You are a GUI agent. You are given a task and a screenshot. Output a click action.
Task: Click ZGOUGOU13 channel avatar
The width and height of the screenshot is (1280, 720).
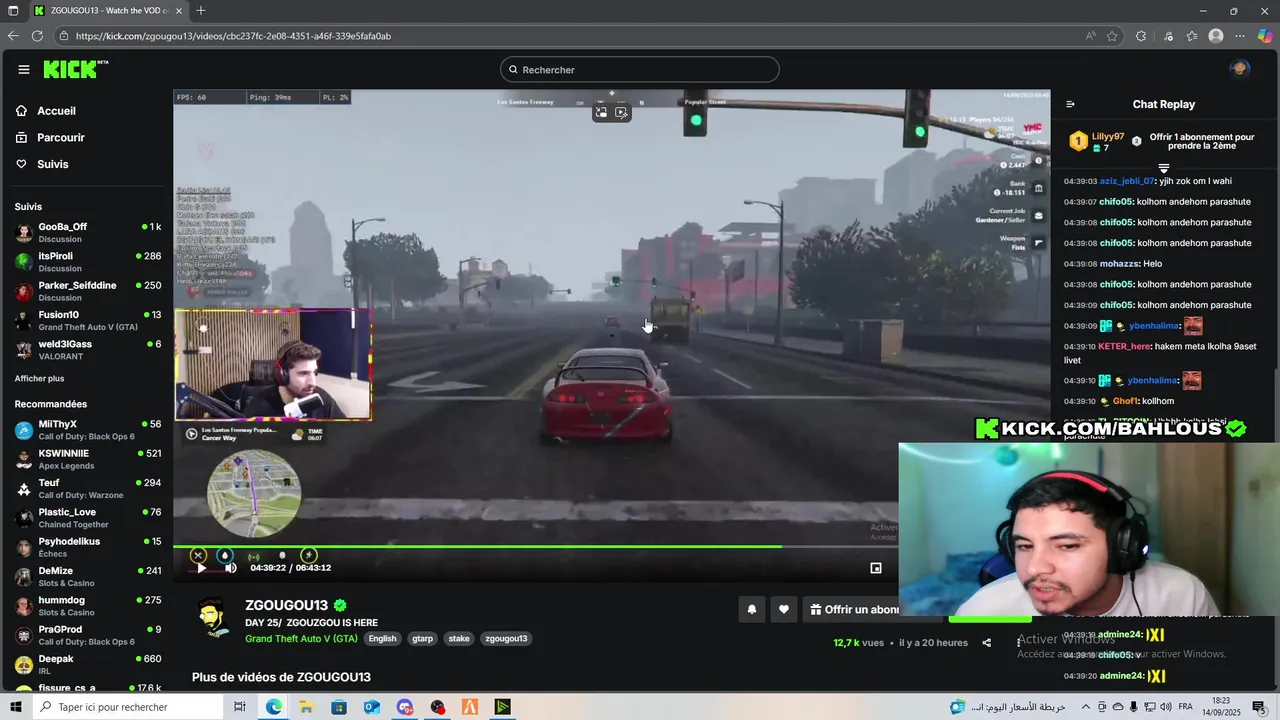[x=214, y=618]
